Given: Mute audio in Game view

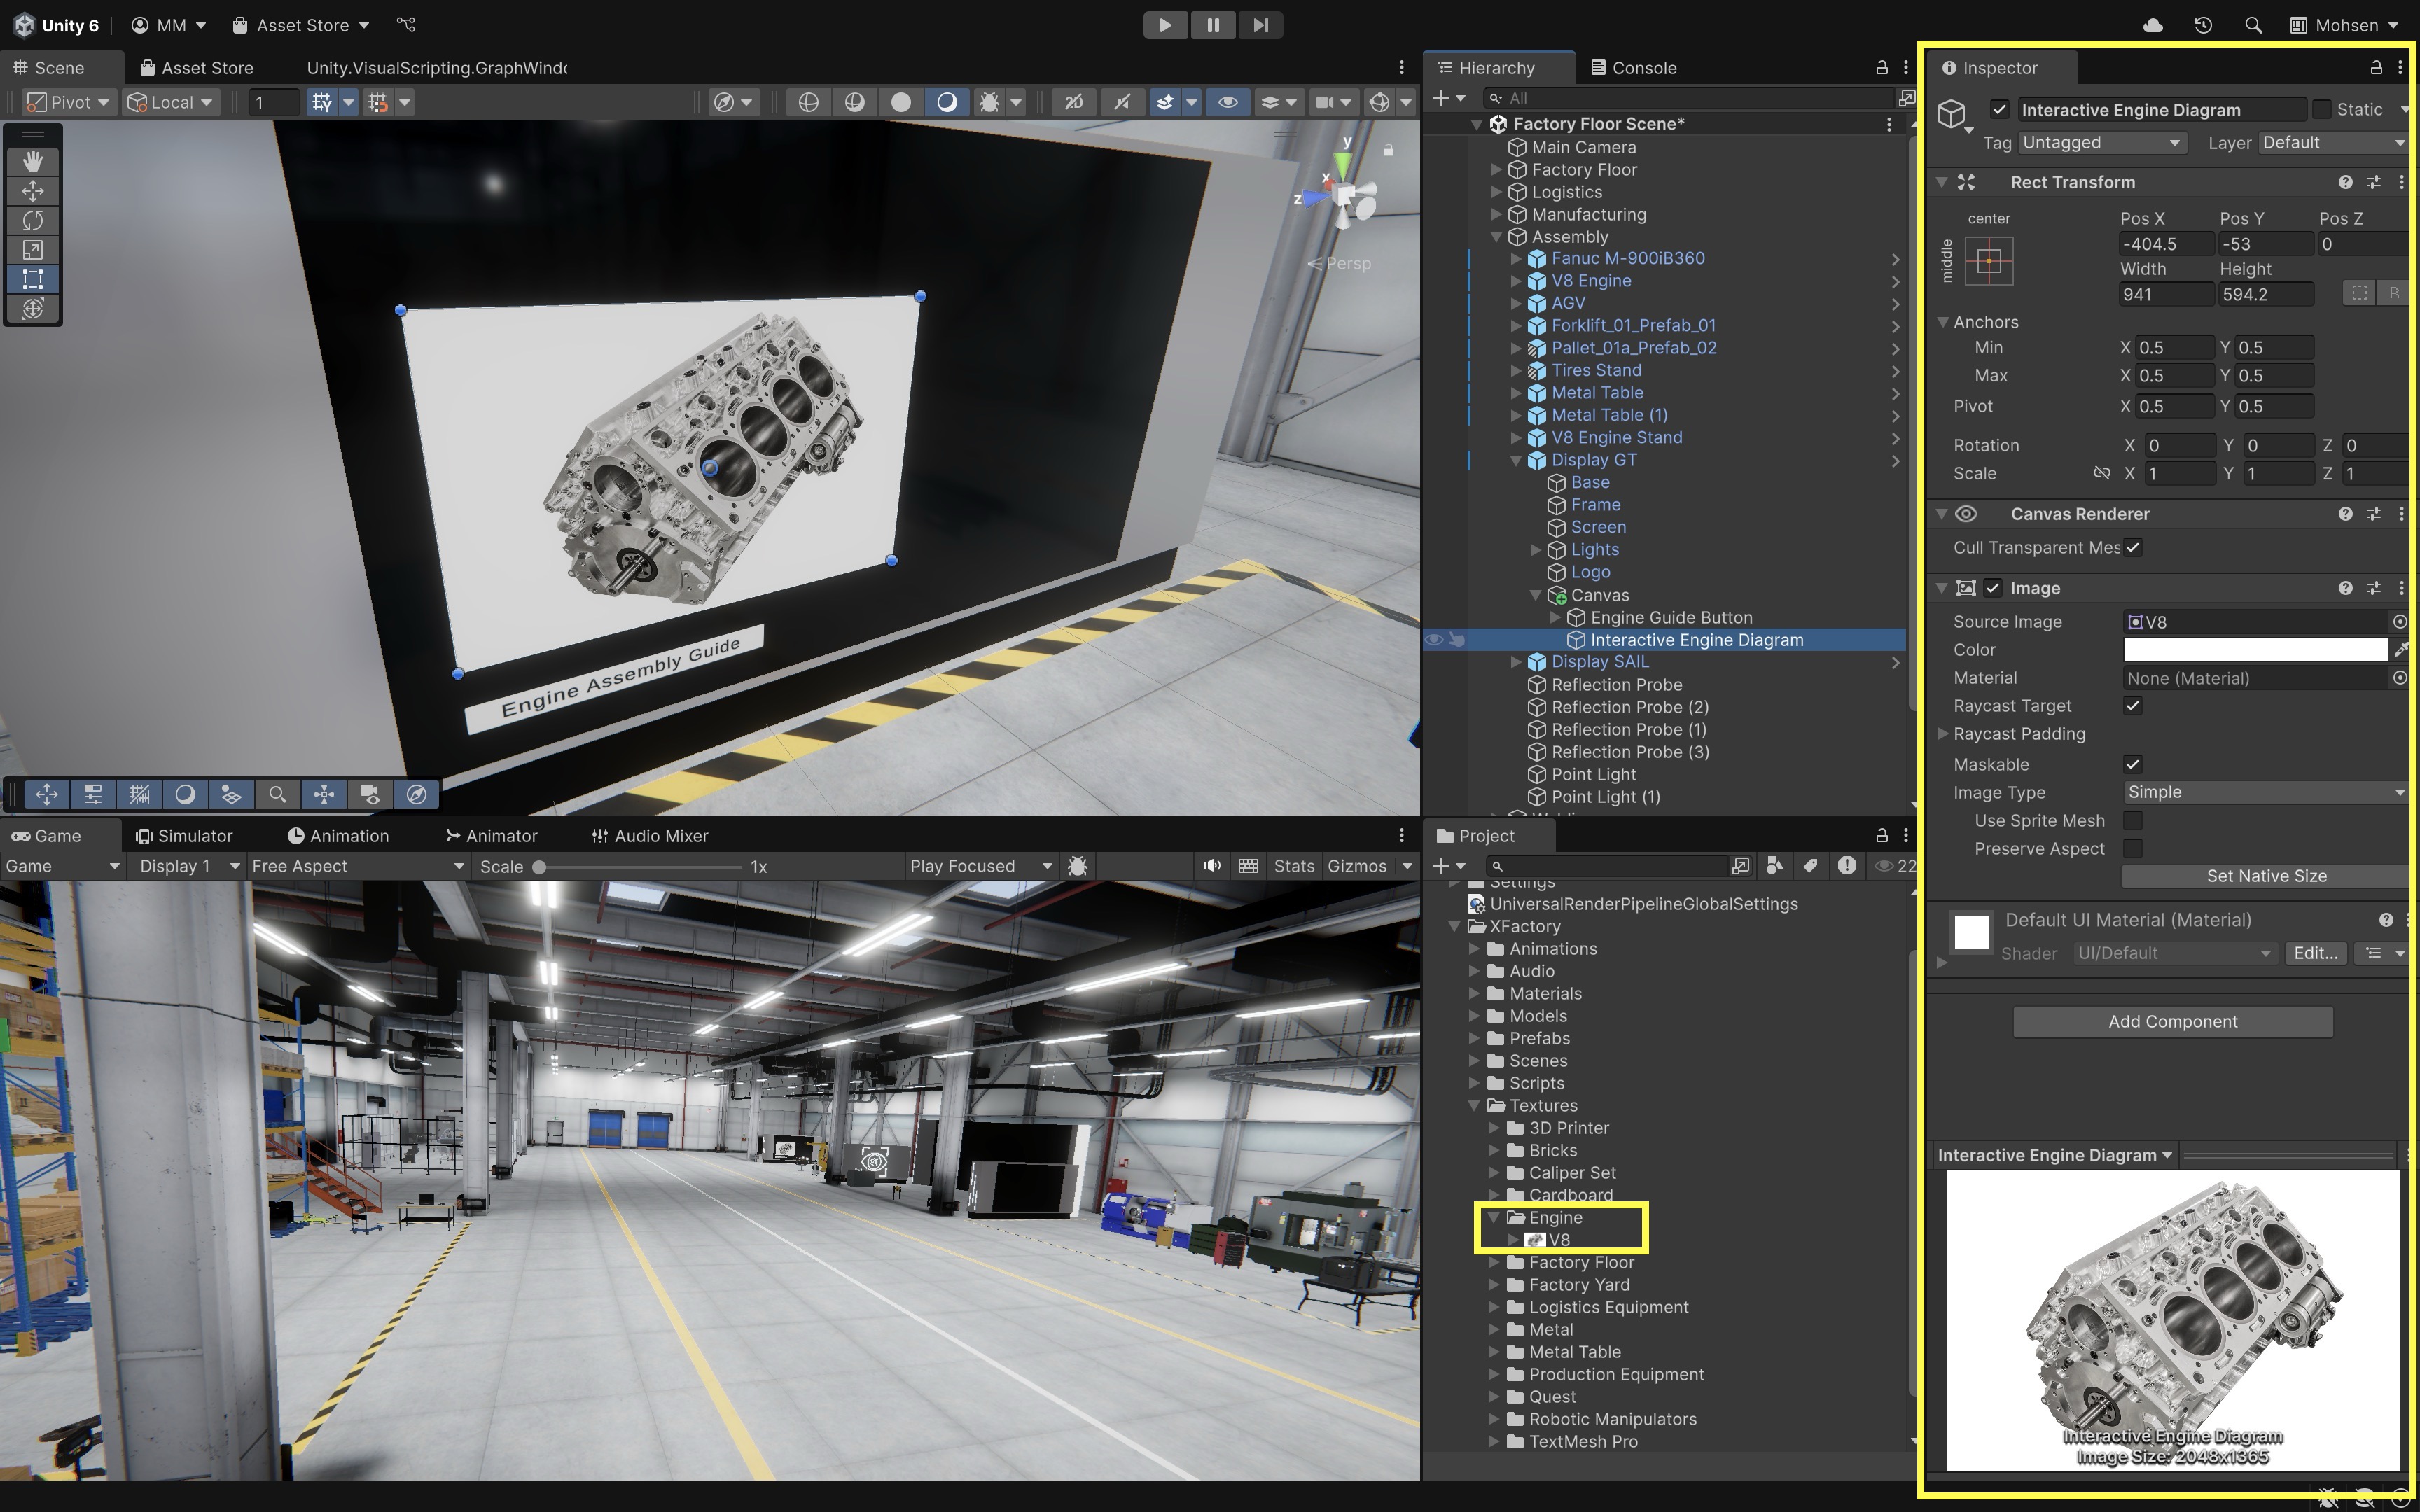Looking at the screenshot, I should point(1211,866).
